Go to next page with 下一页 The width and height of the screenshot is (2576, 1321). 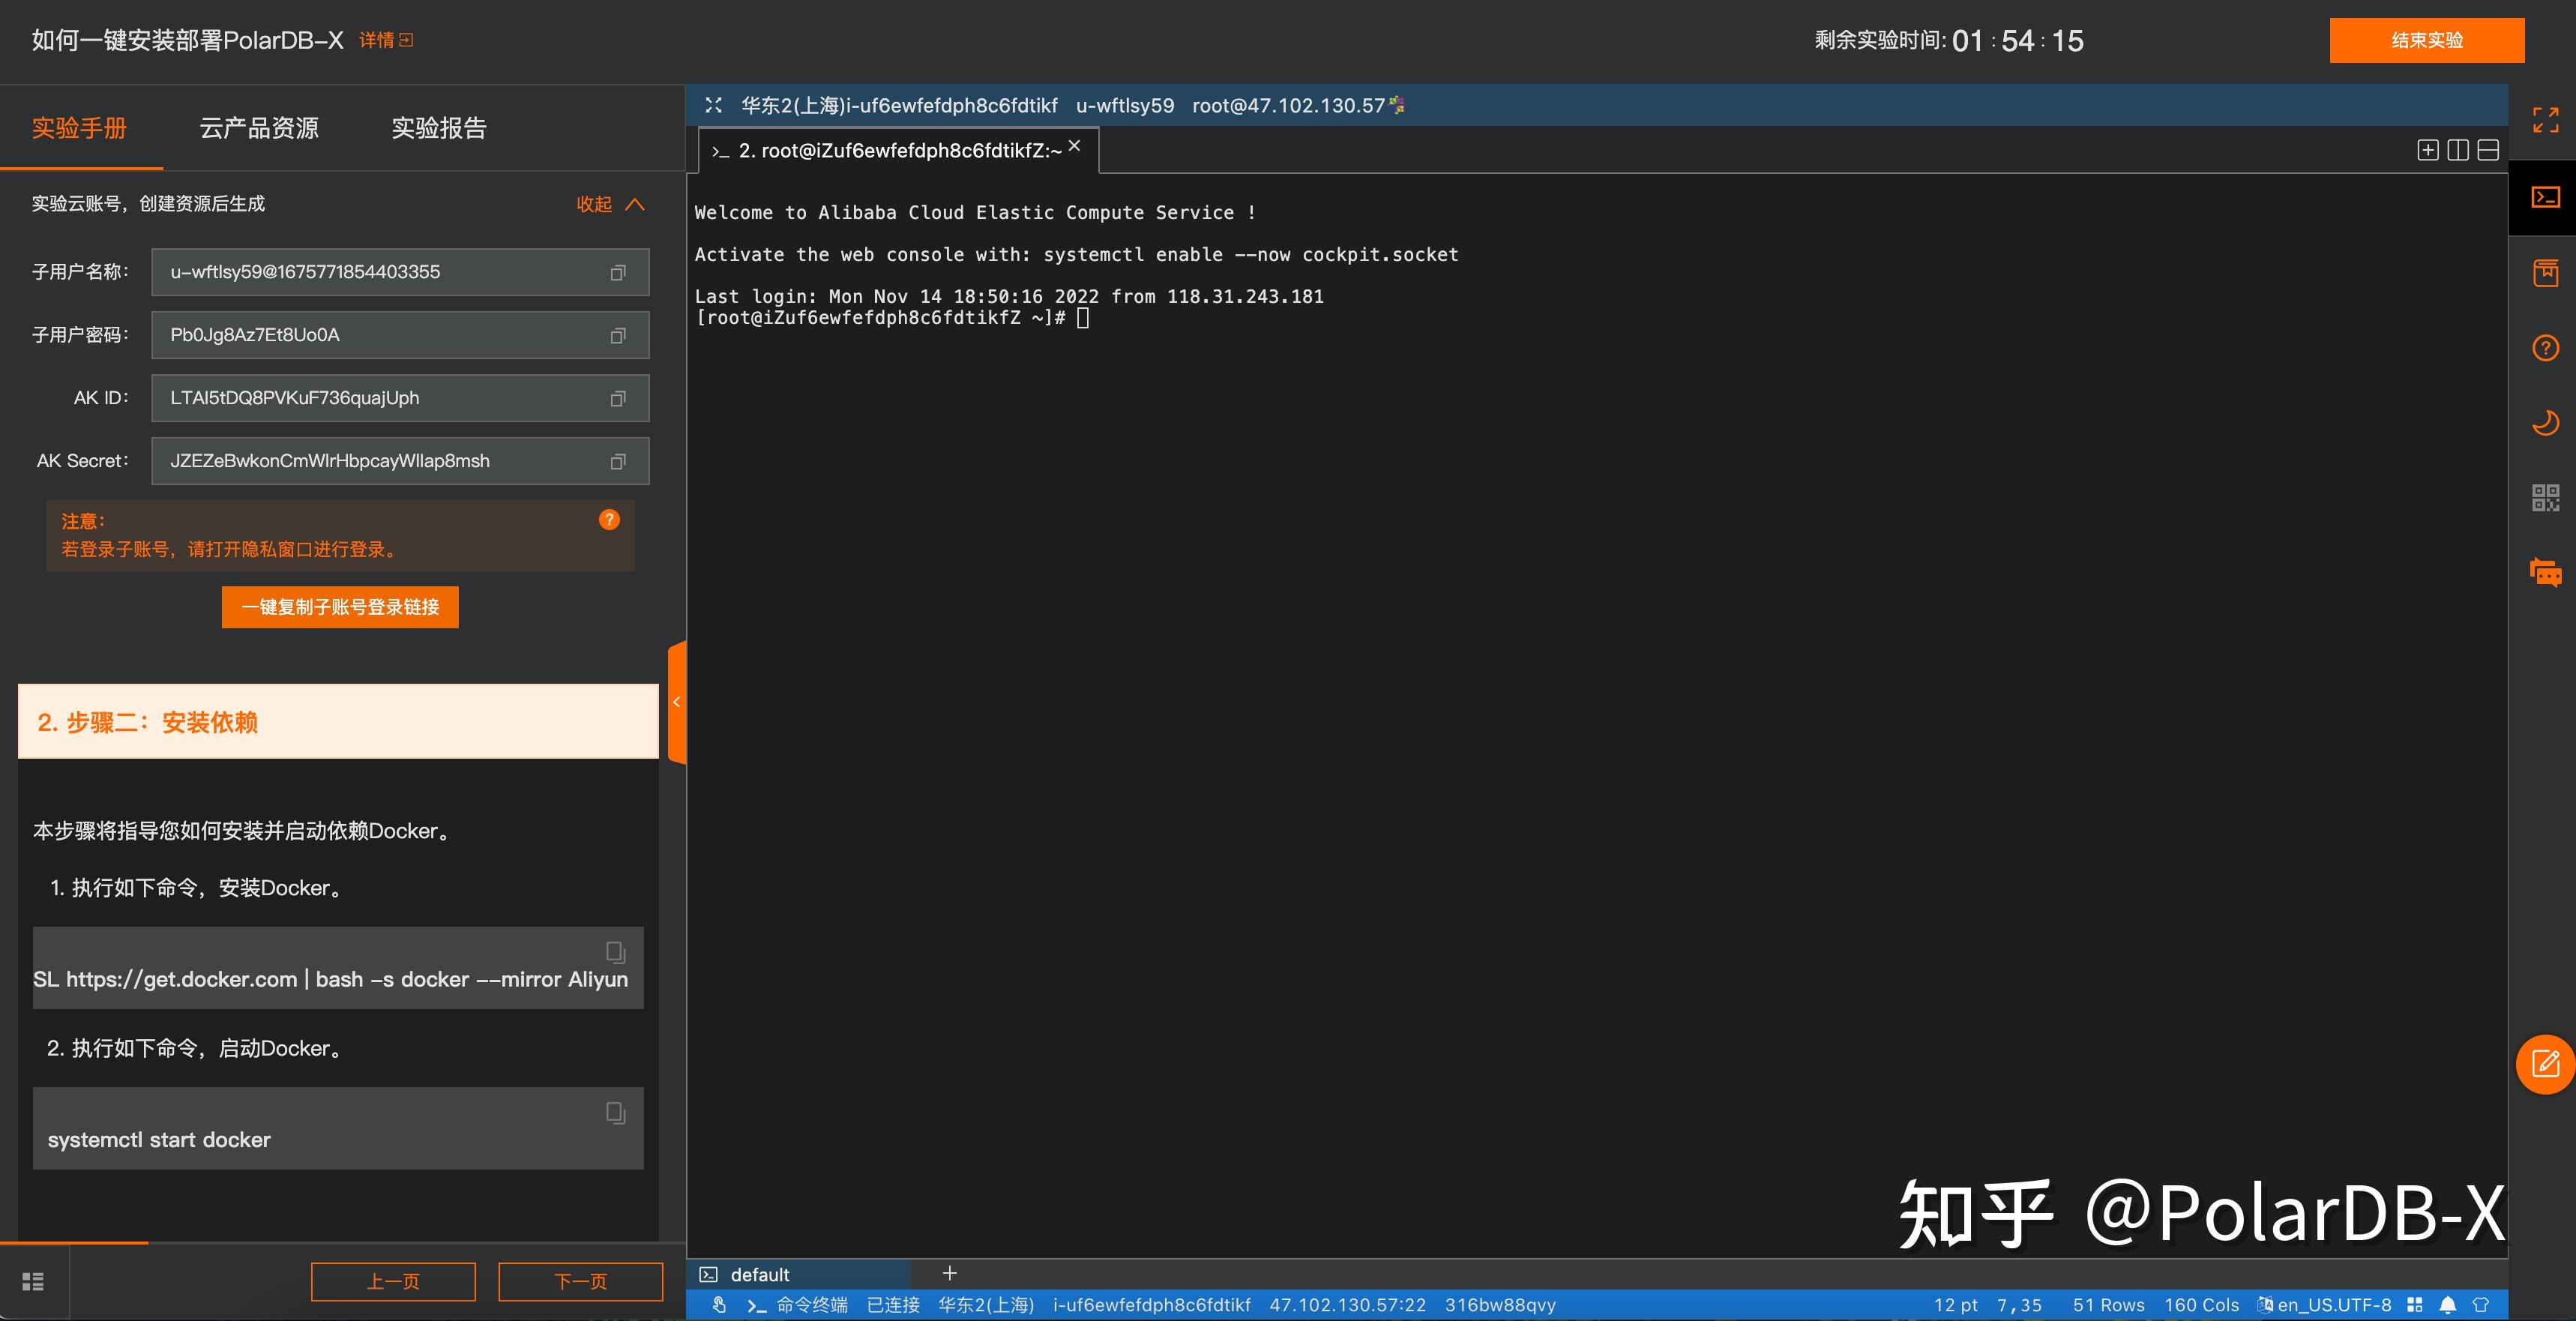click(x=580, y=1281)
